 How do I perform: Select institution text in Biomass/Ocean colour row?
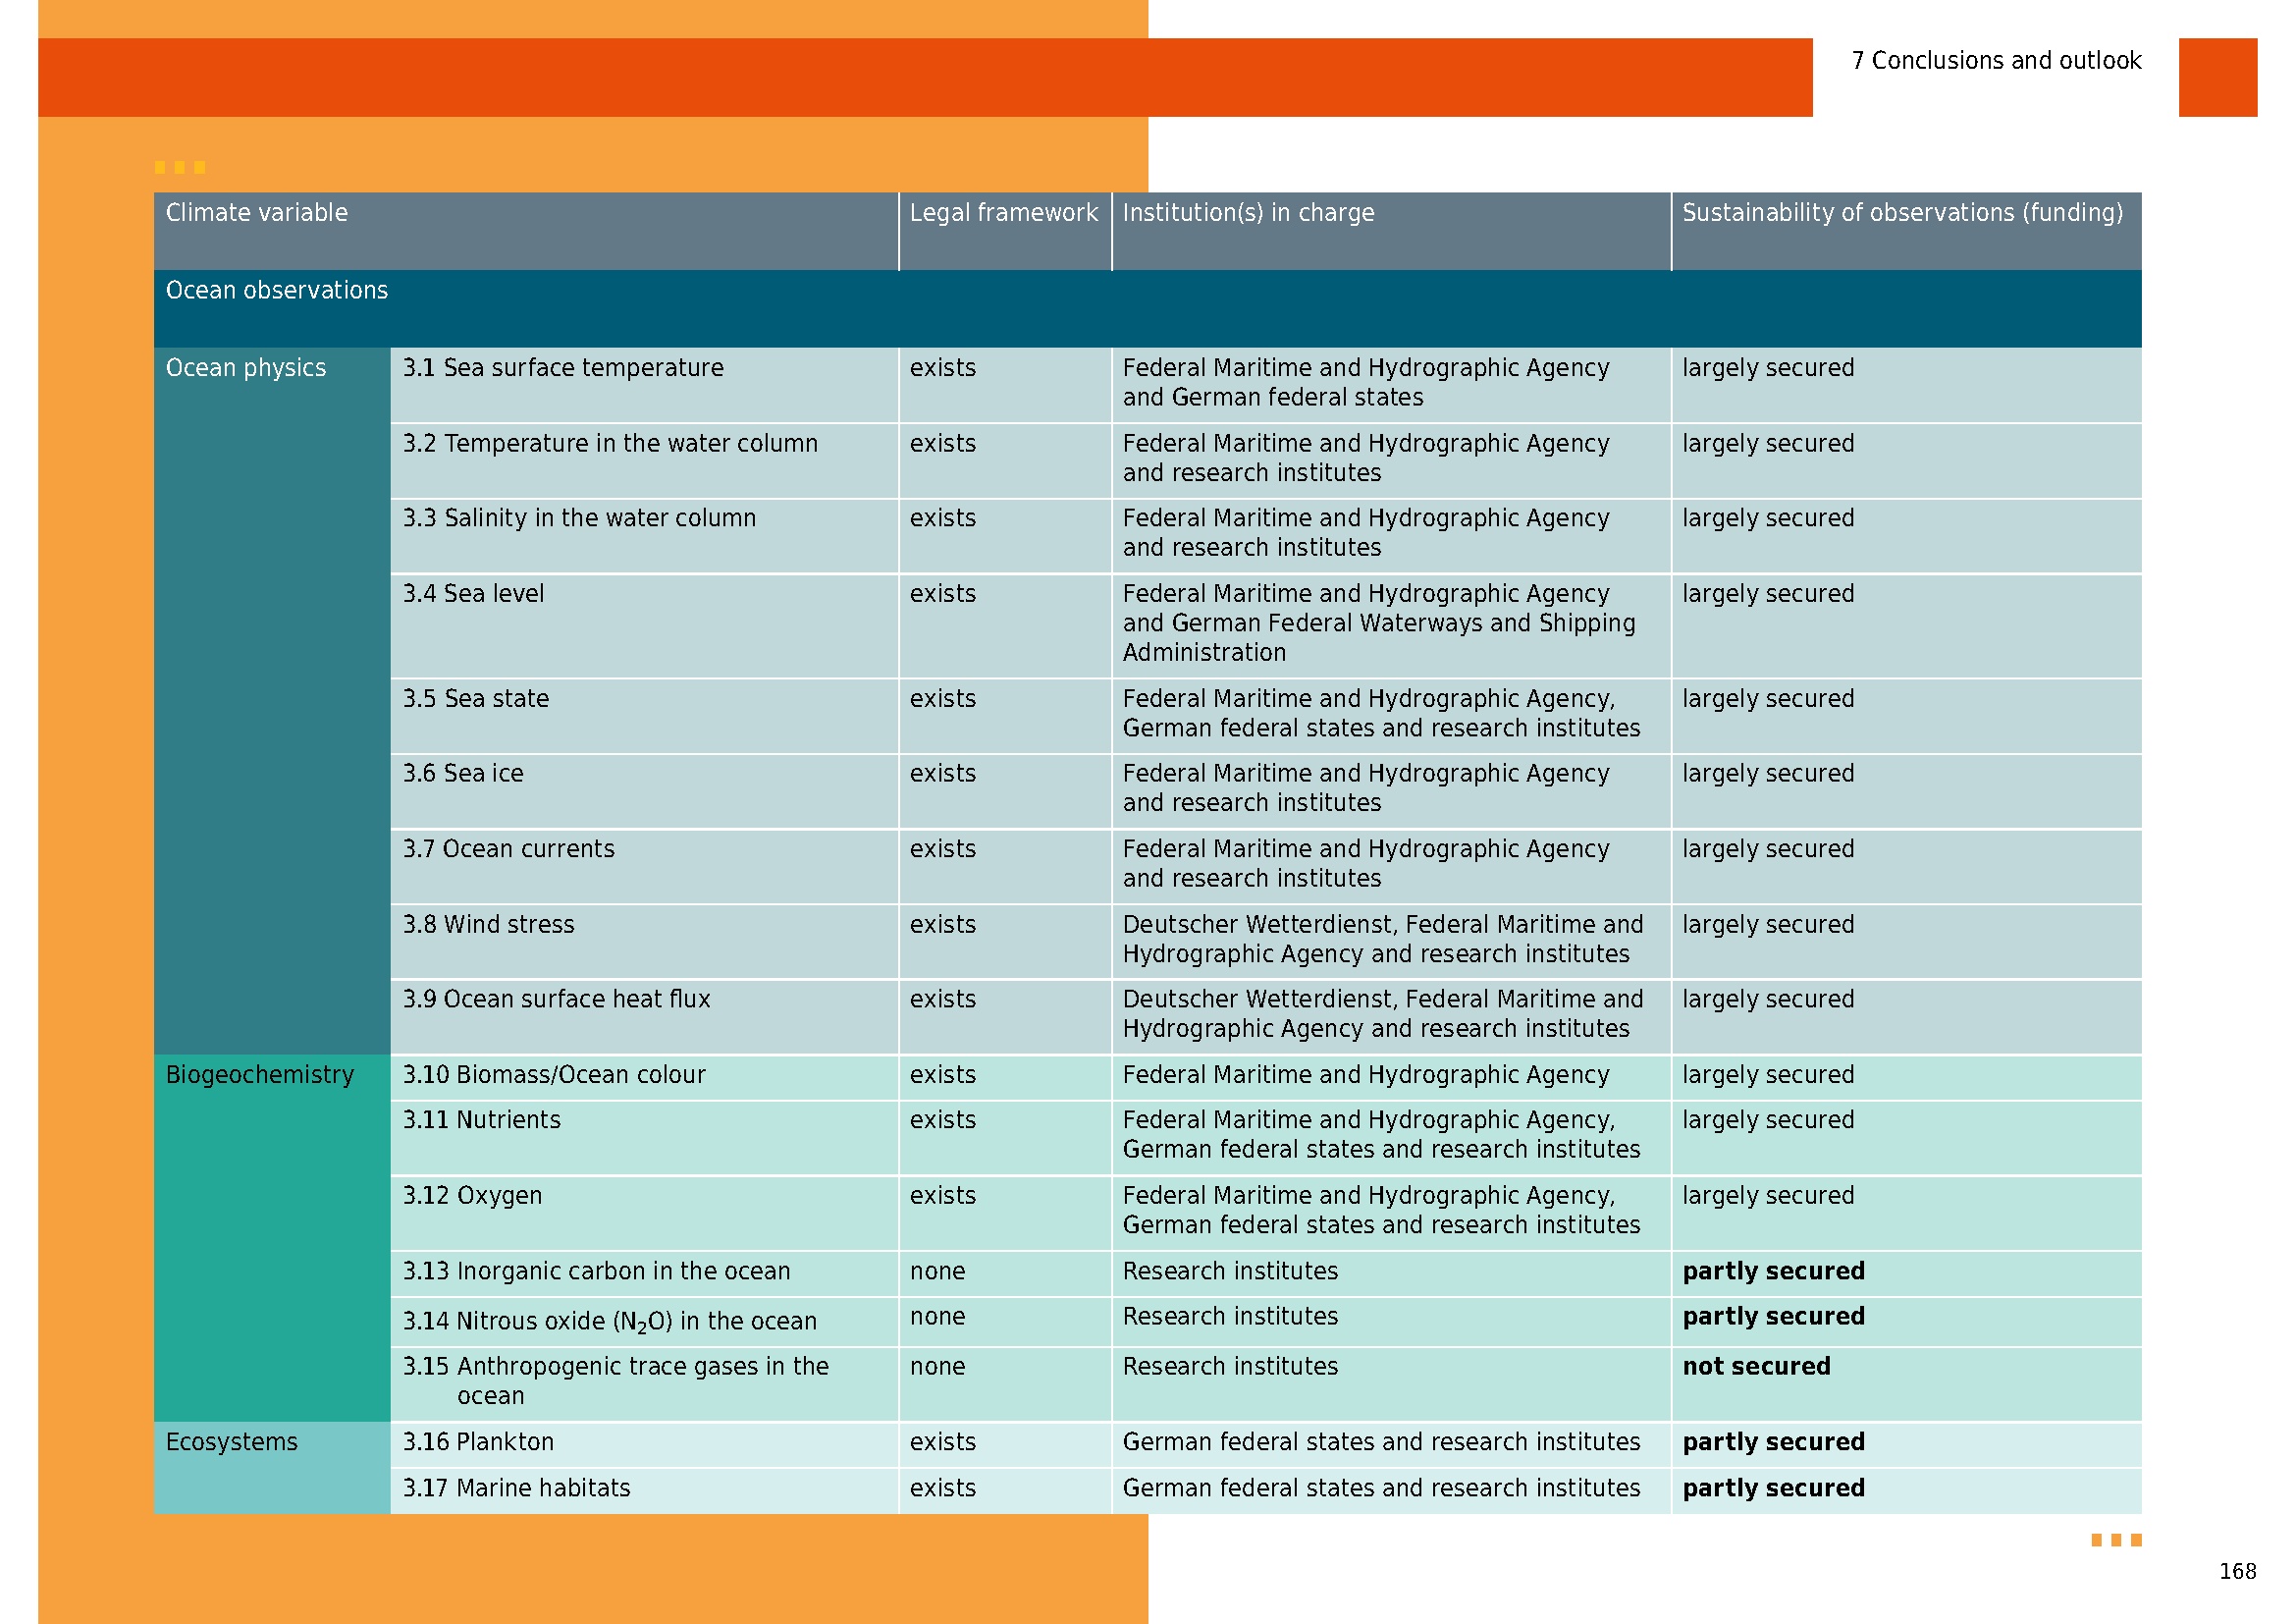[1366, 1075]
